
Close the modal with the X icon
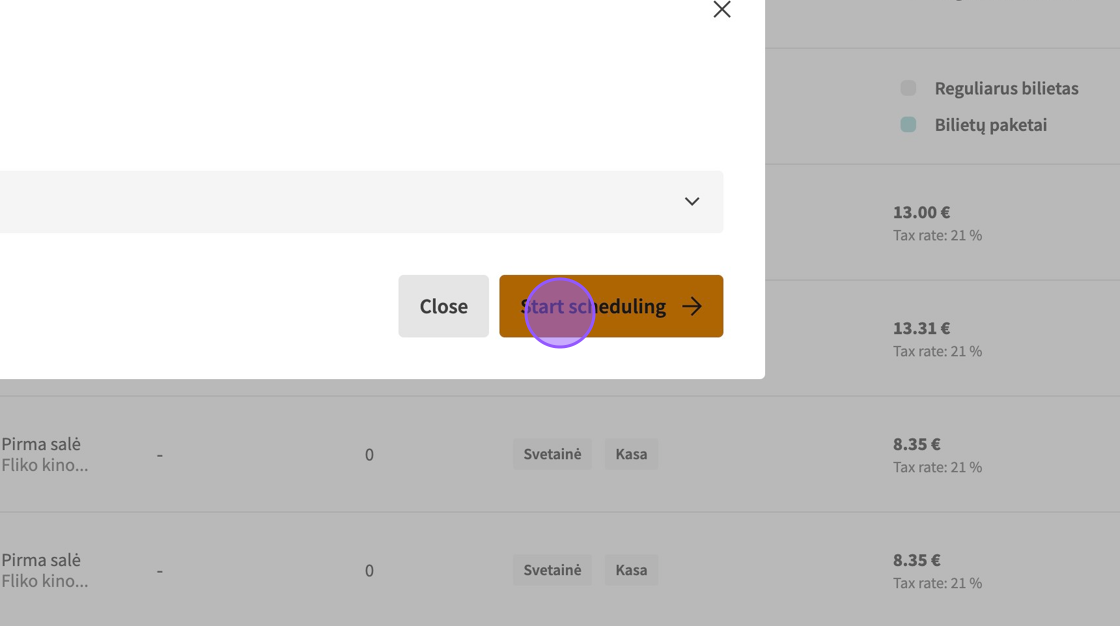click(721, 9)
